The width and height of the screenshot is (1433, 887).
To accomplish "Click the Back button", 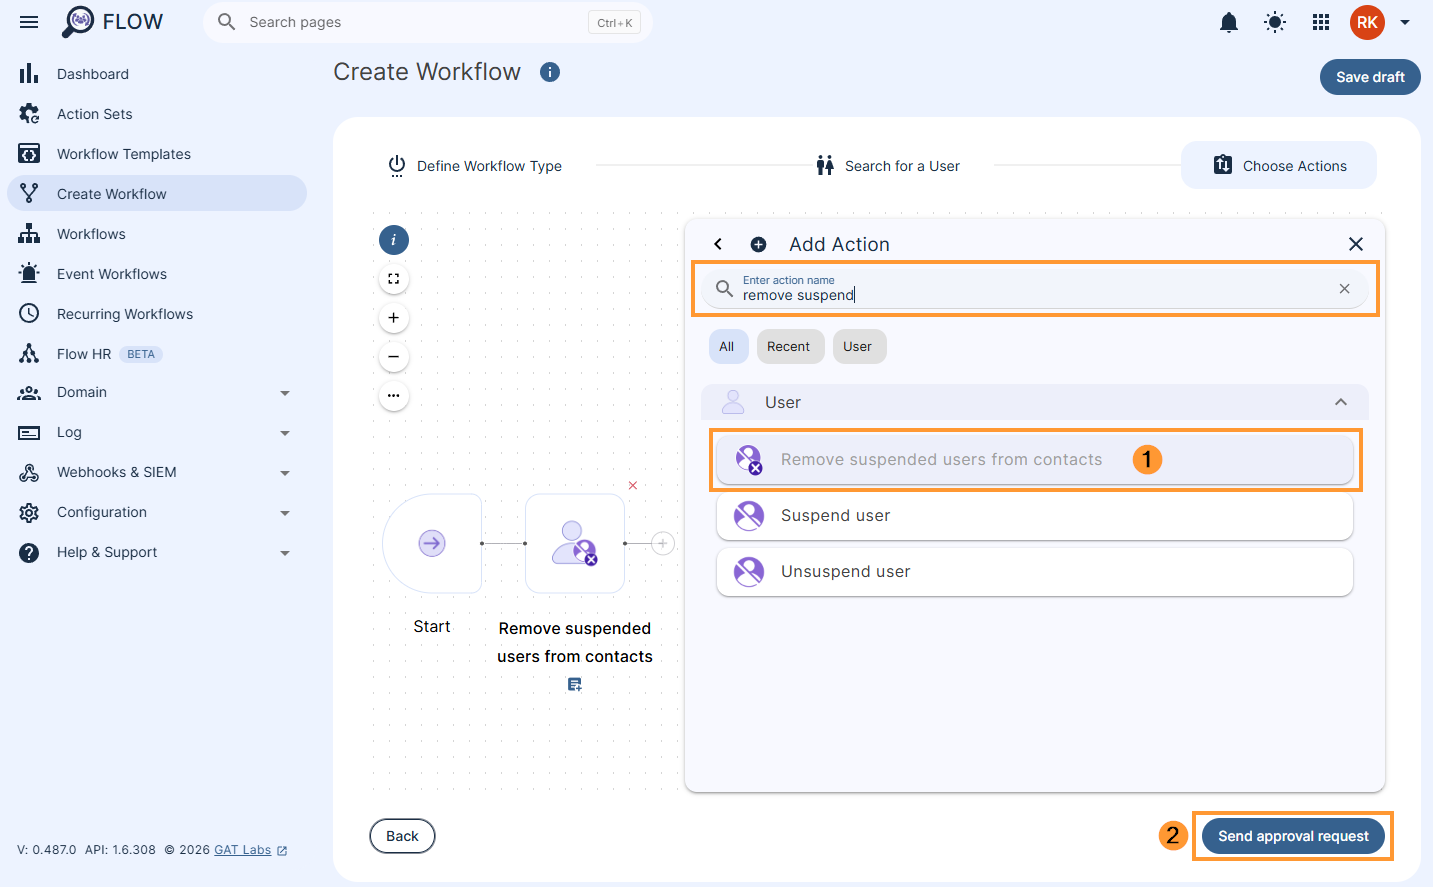I will pyautogui.click(x=403, y=836).
